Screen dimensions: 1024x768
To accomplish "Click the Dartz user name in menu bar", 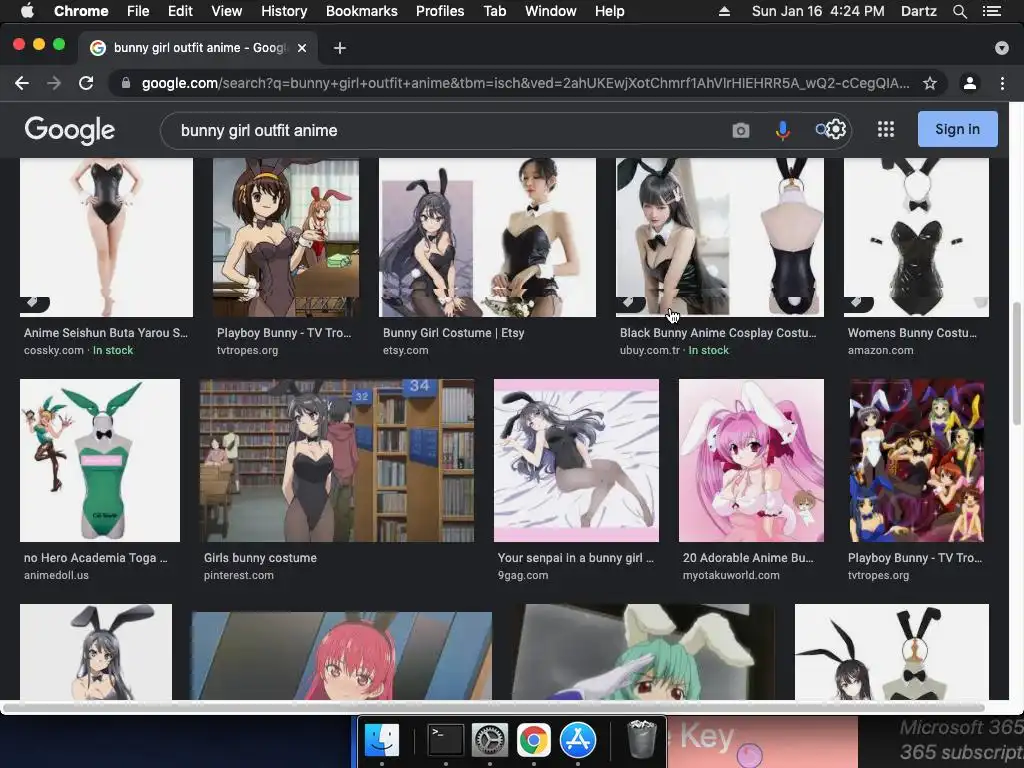I will (x=918, y=11).
